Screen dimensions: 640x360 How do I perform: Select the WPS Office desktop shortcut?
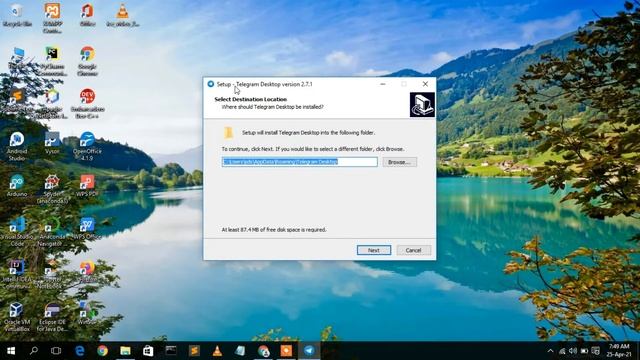[x=87, y=229]
